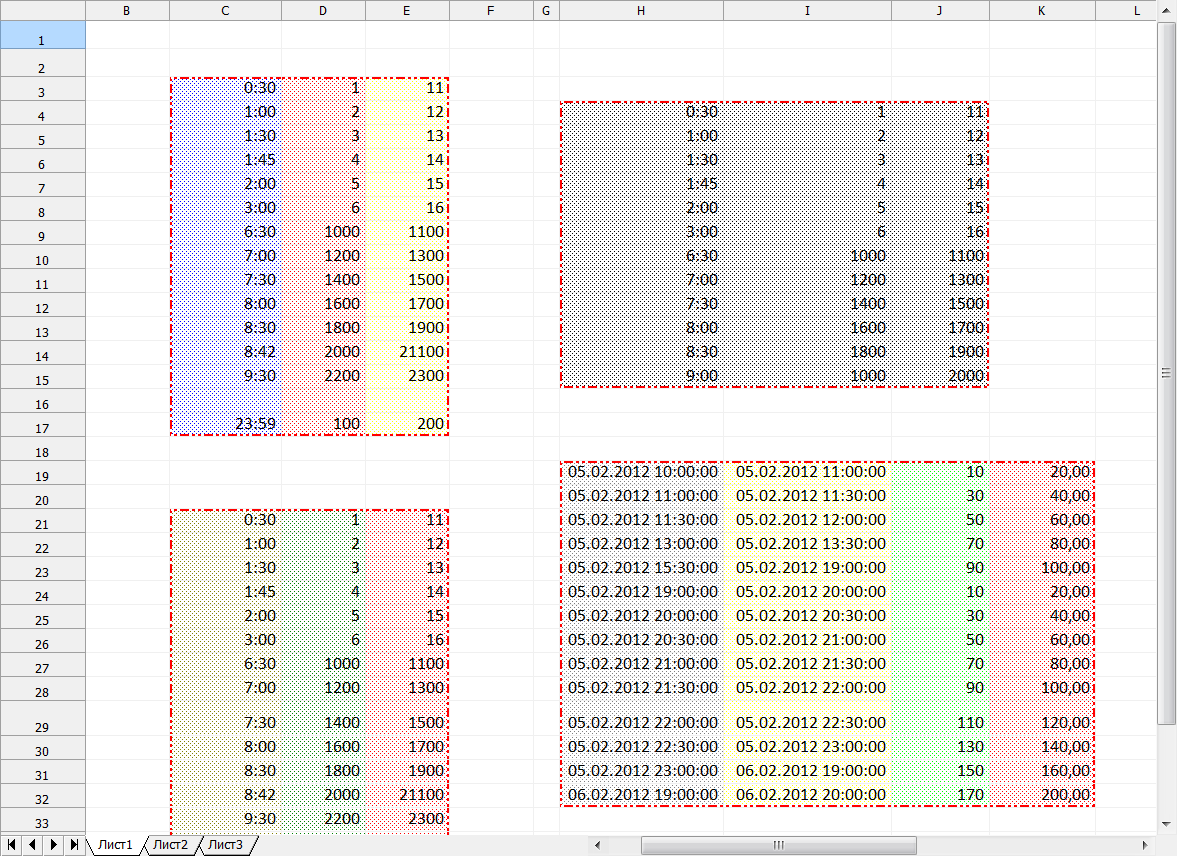Screen dimensions: 1177x856
Task: Select the entire column H
Action: [640, 10]
